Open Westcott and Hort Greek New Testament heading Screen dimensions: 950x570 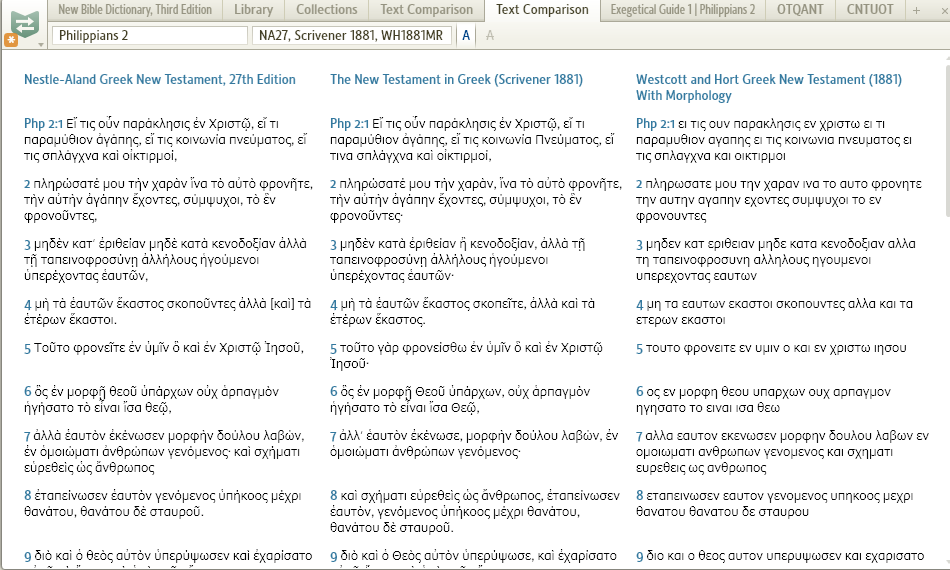point(769,87)
